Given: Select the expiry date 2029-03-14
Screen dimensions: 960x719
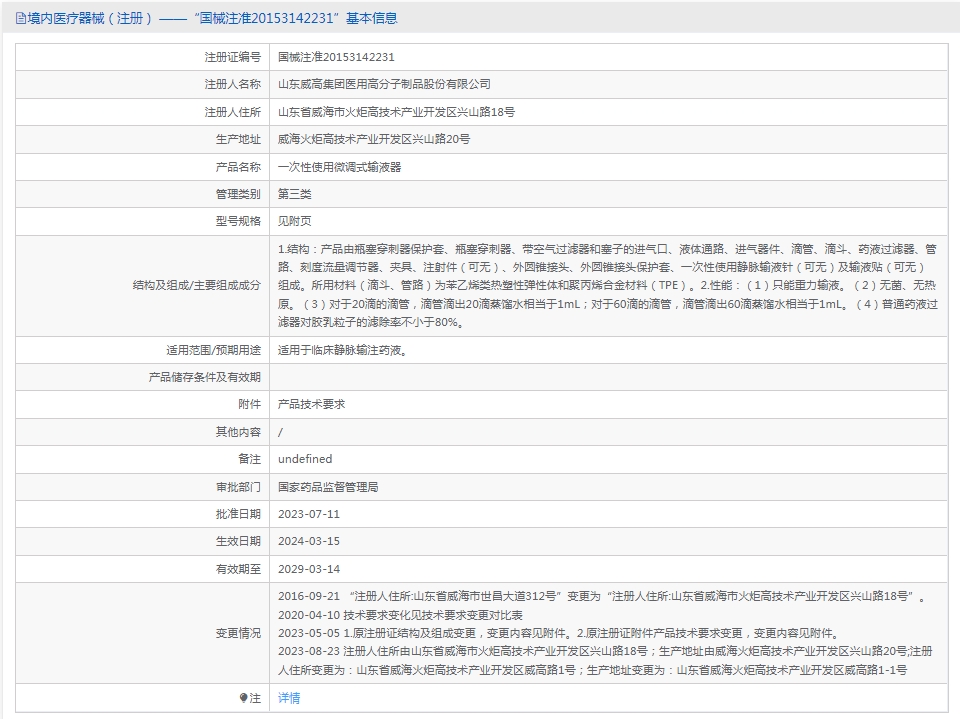Looking at the screenshot, I should (x=309, y=569).
